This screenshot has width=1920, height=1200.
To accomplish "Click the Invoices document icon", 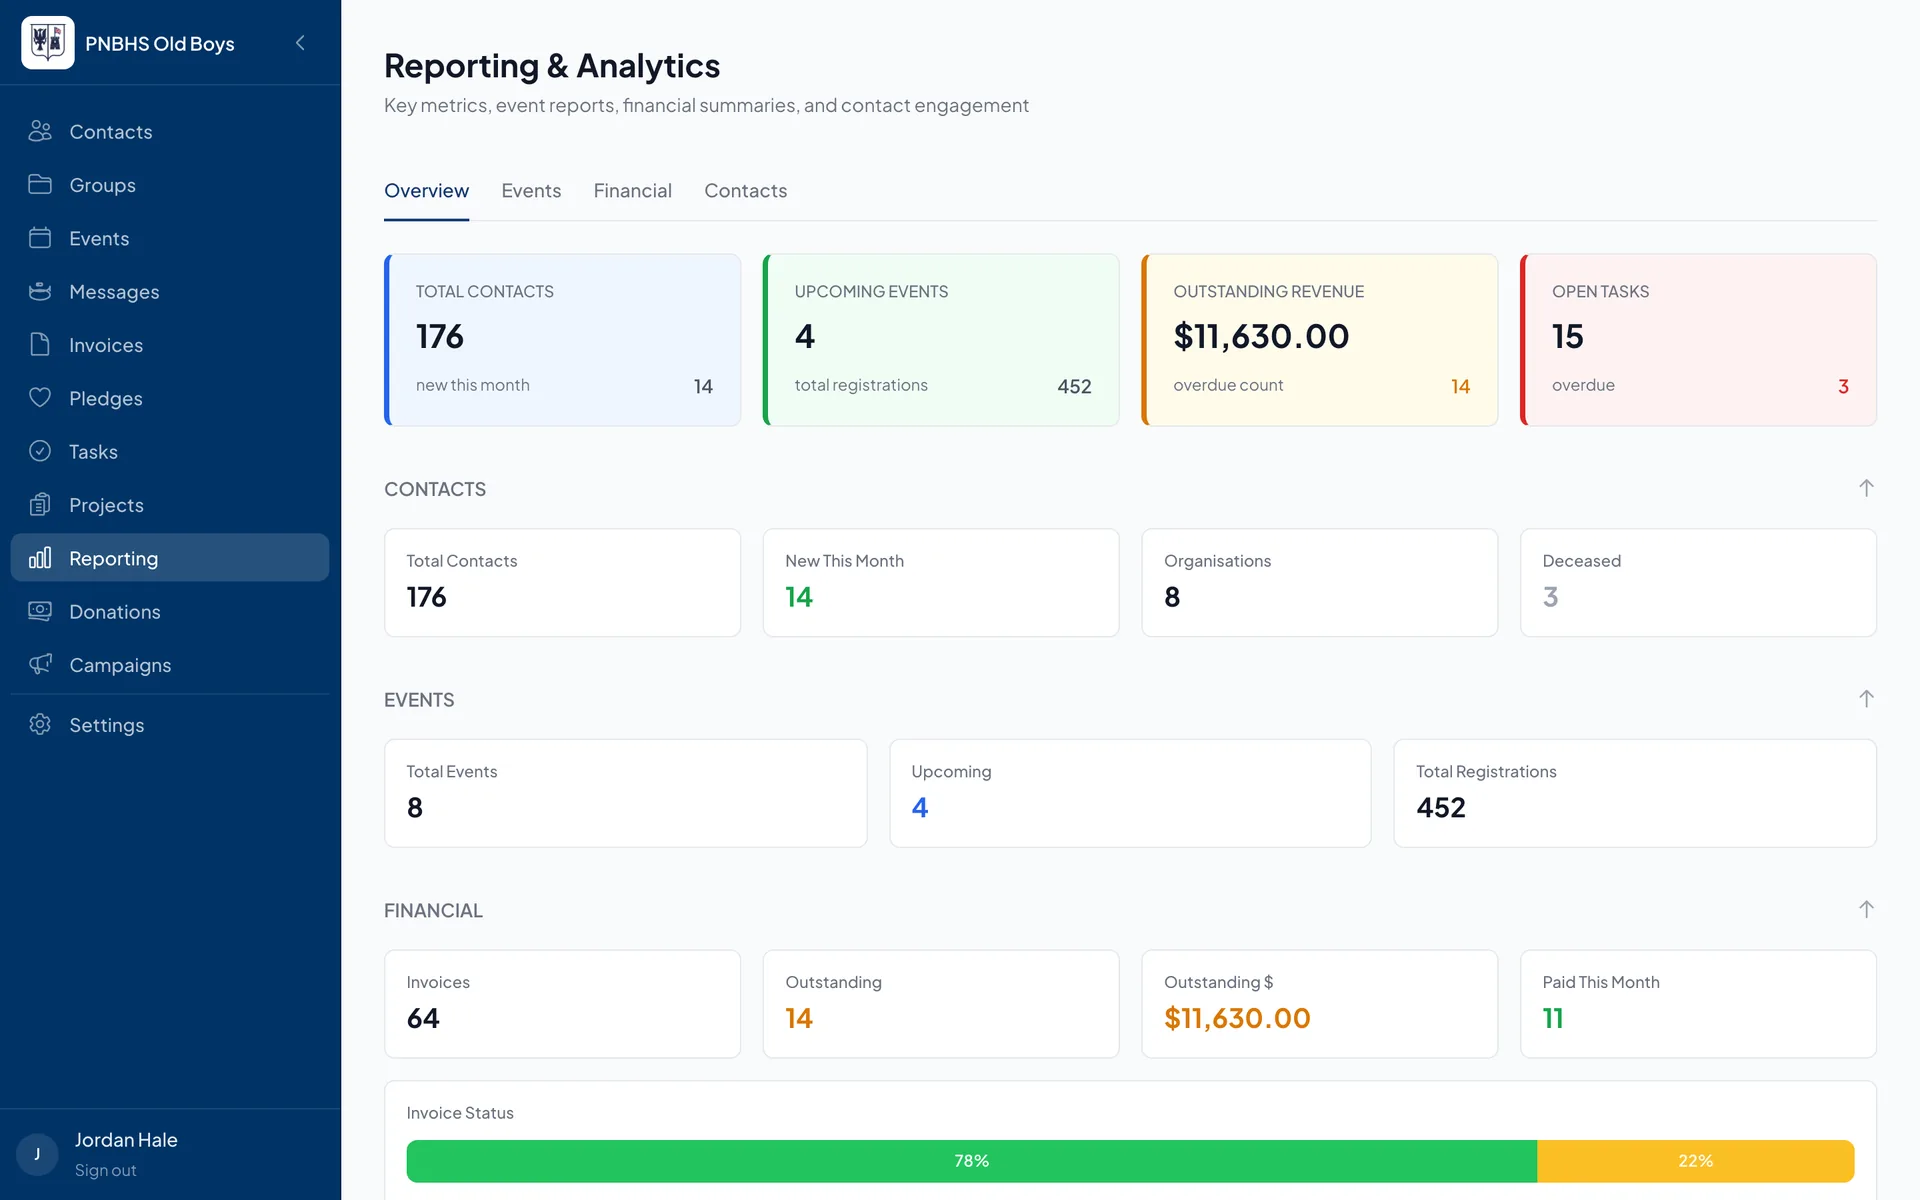I will (40, 344).
